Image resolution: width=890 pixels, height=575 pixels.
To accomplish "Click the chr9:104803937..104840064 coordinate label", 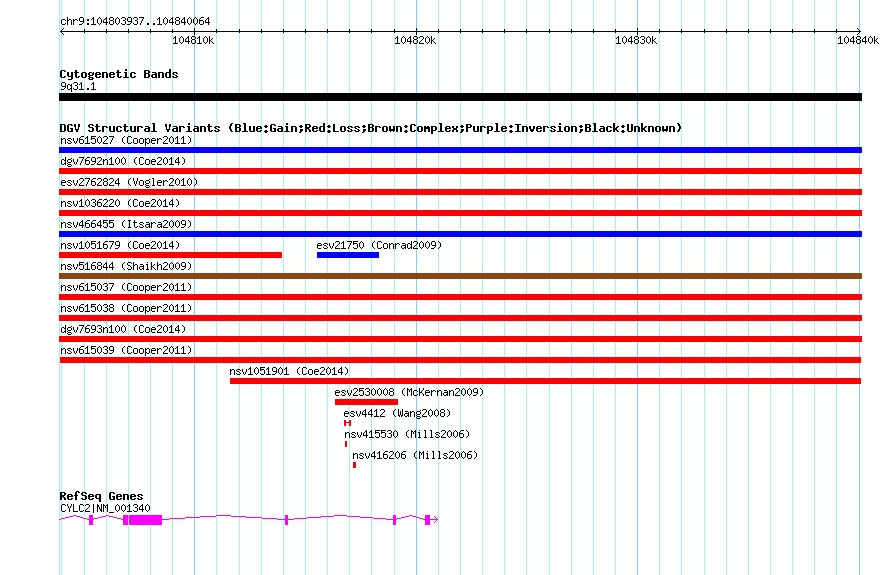I will click(x=135, y=22).
